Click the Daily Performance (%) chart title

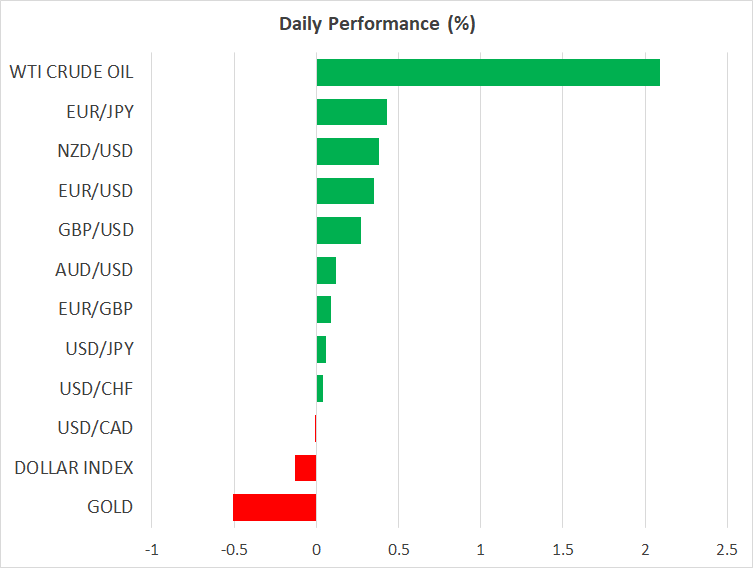click(377, 24)
